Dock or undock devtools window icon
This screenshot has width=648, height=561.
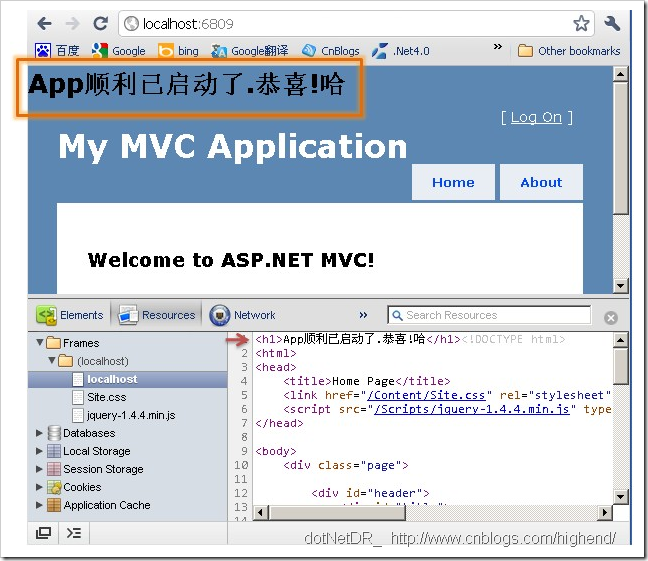point(43,533)
